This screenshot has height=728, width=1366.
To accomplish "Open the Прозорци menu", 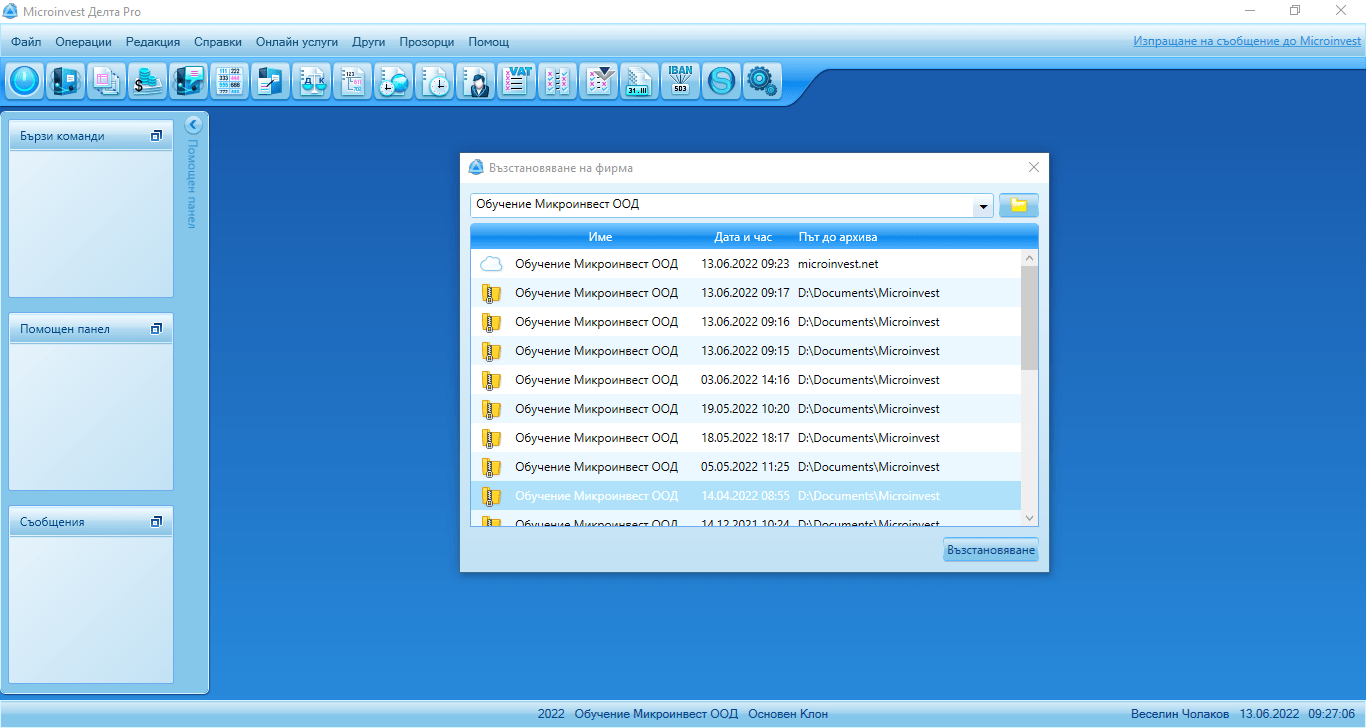I will click(427, 42).
